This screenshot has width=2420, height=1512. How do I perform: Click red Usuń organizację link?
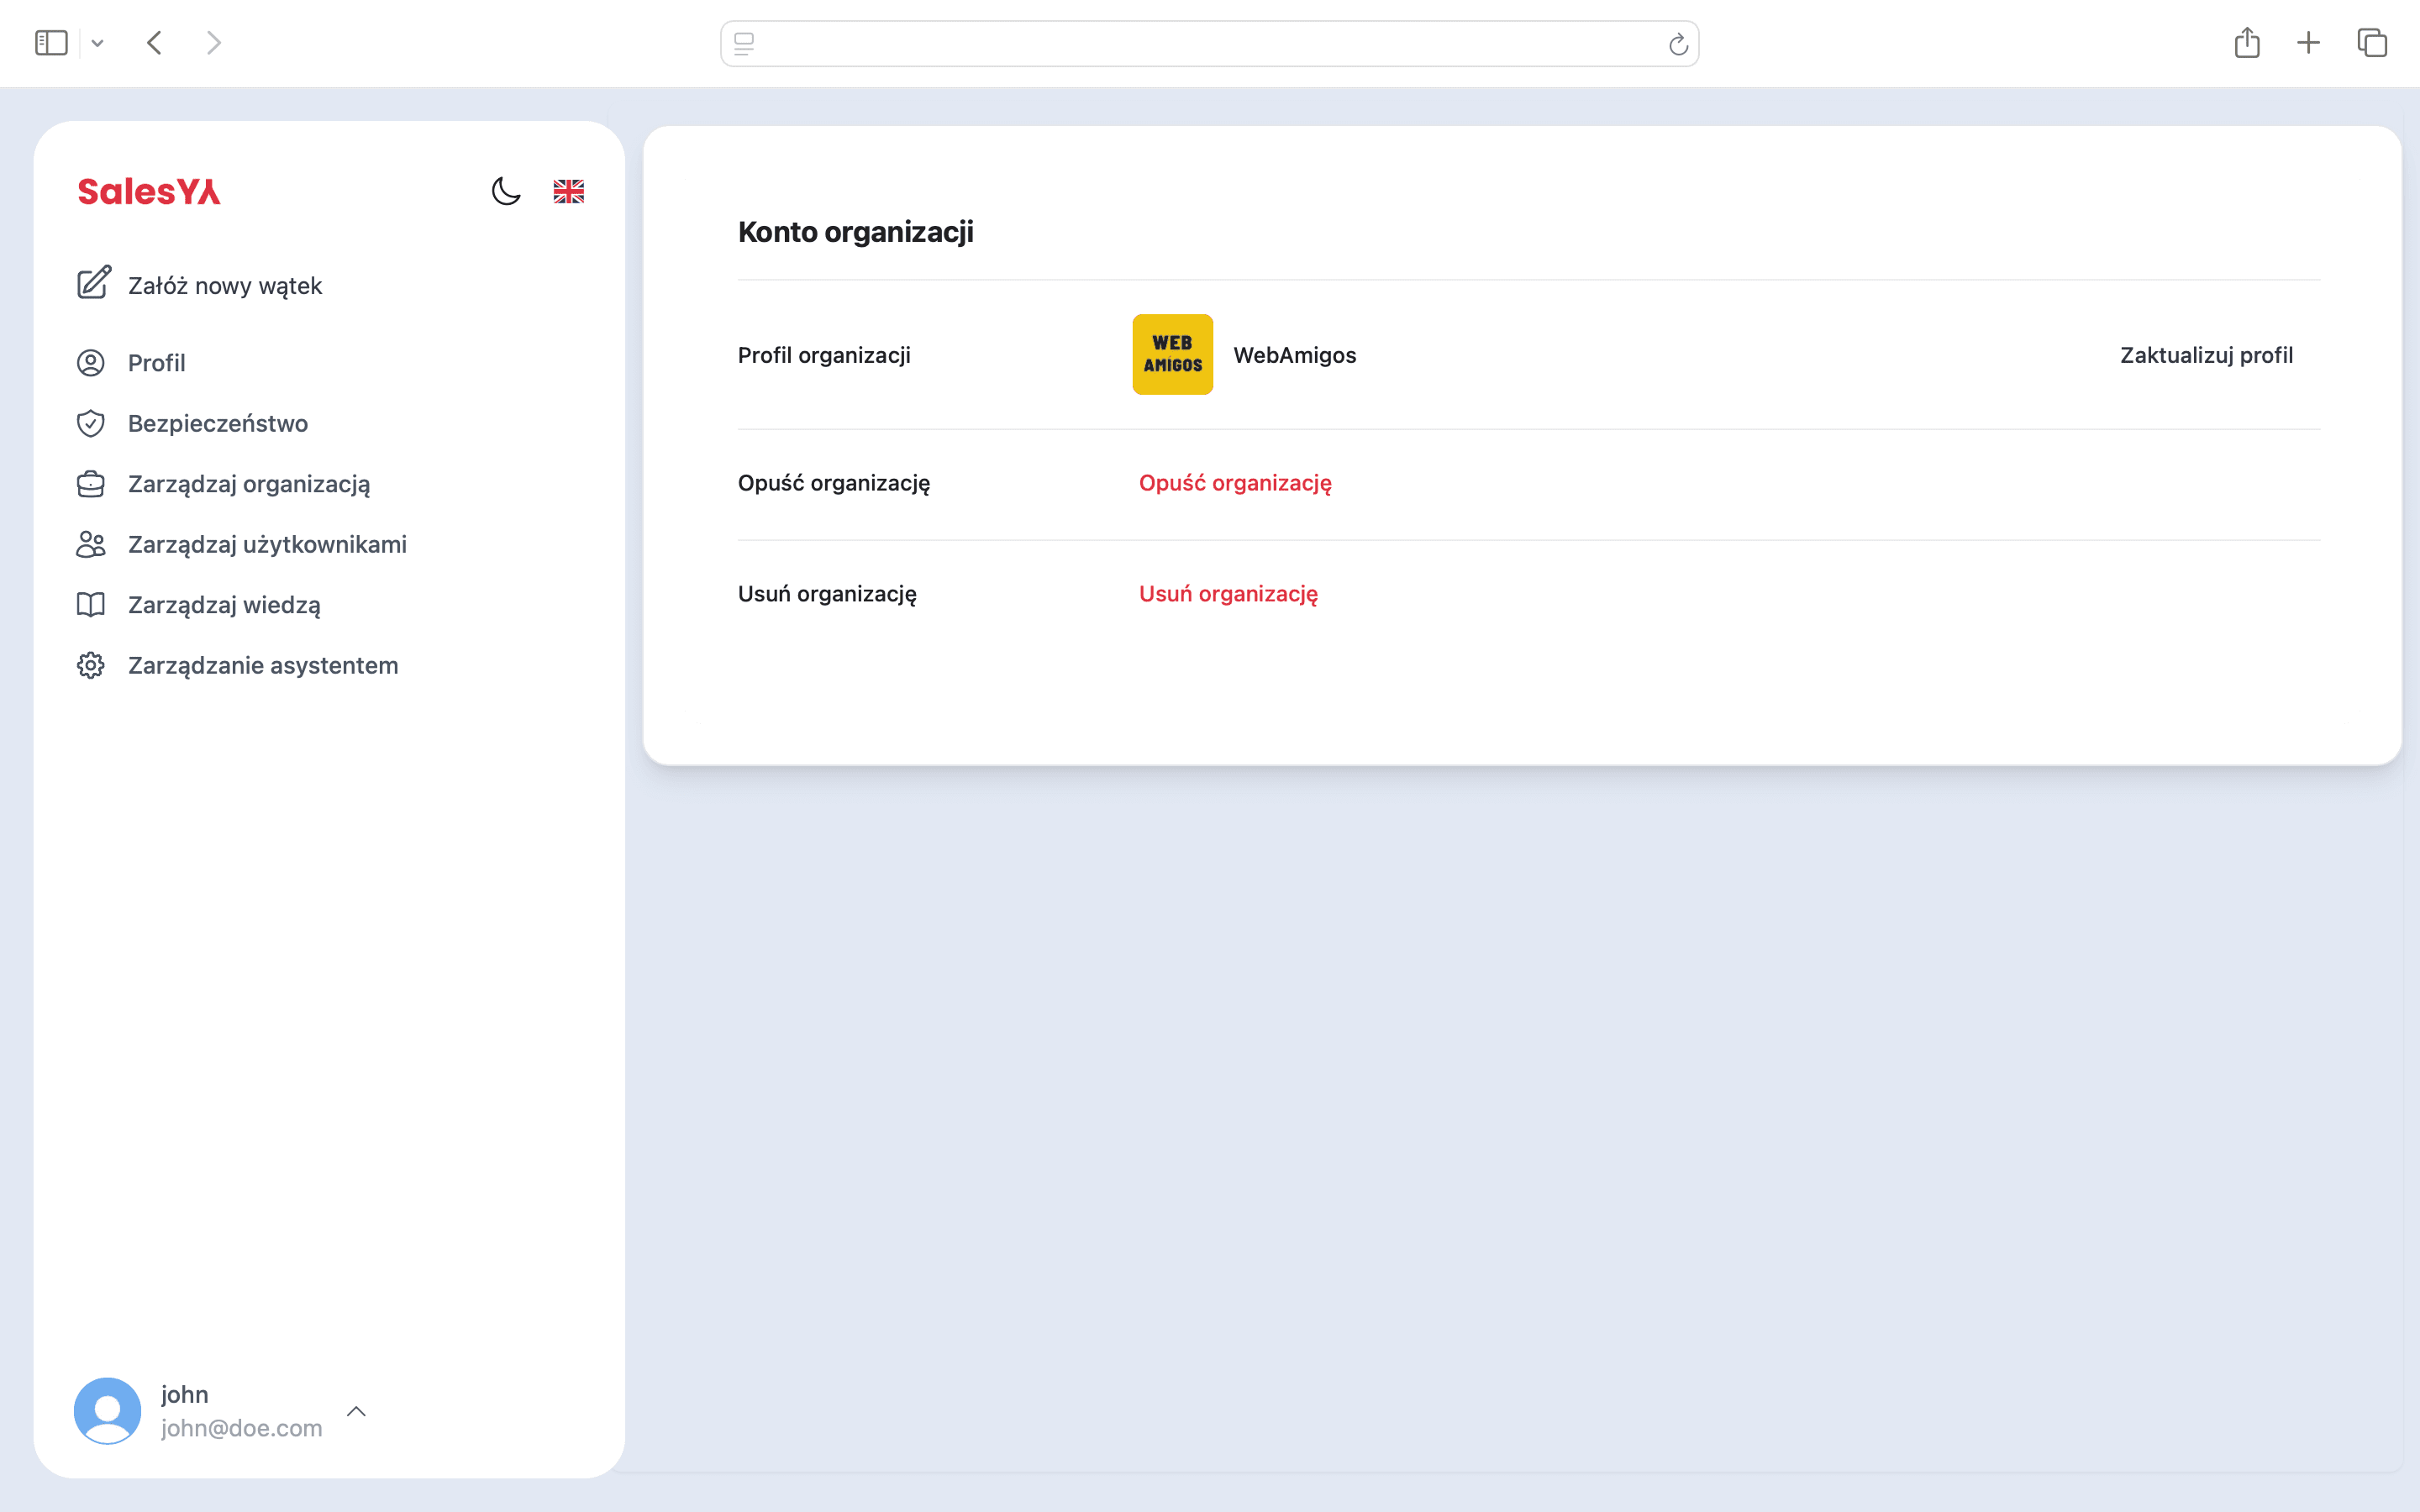tap(1228, 594)
